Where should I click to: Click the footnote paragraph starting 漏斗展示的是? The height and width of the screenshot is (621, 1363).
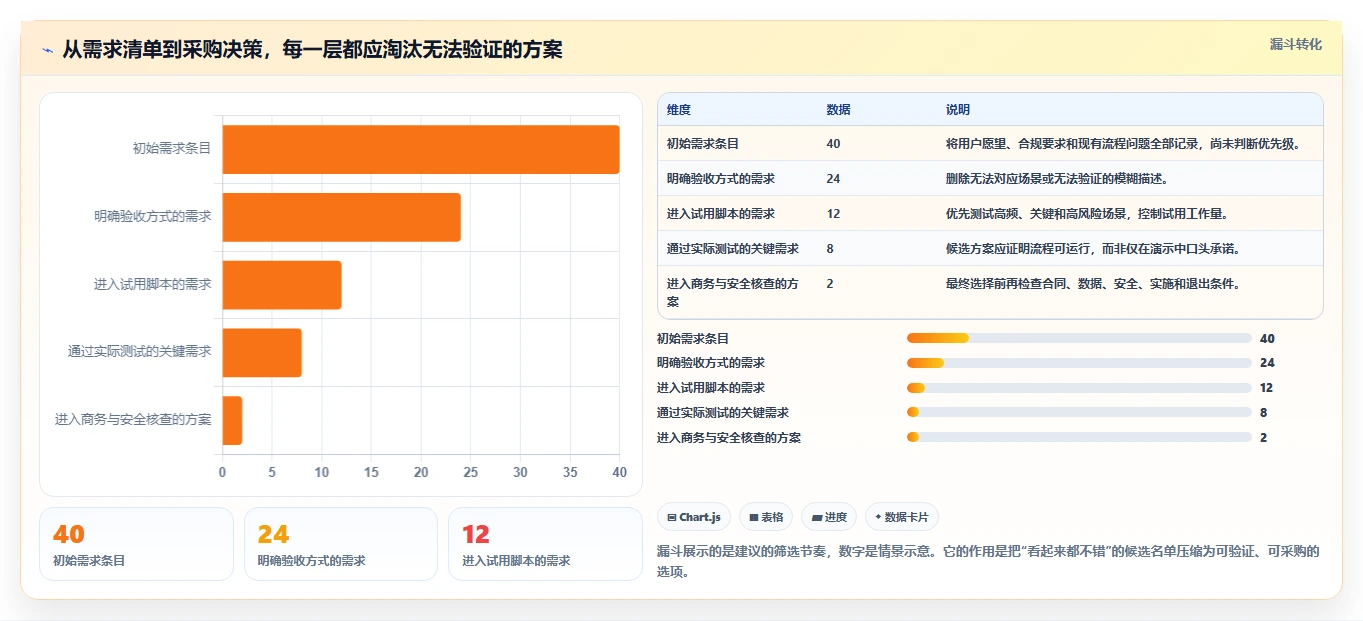(x=988, y=561)
